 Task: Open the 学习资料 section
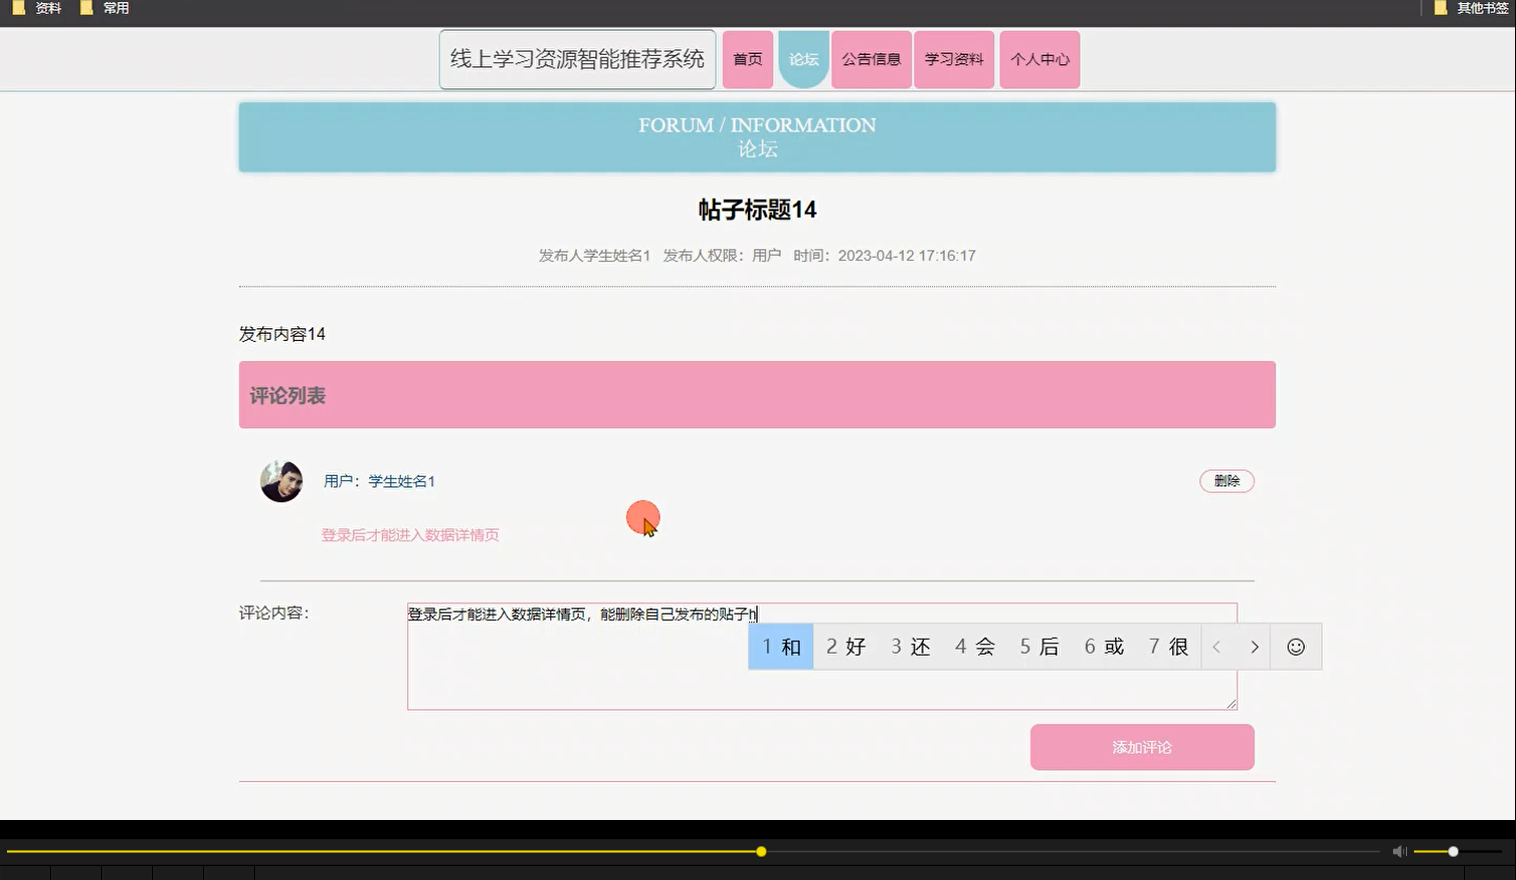click(953, 59)
